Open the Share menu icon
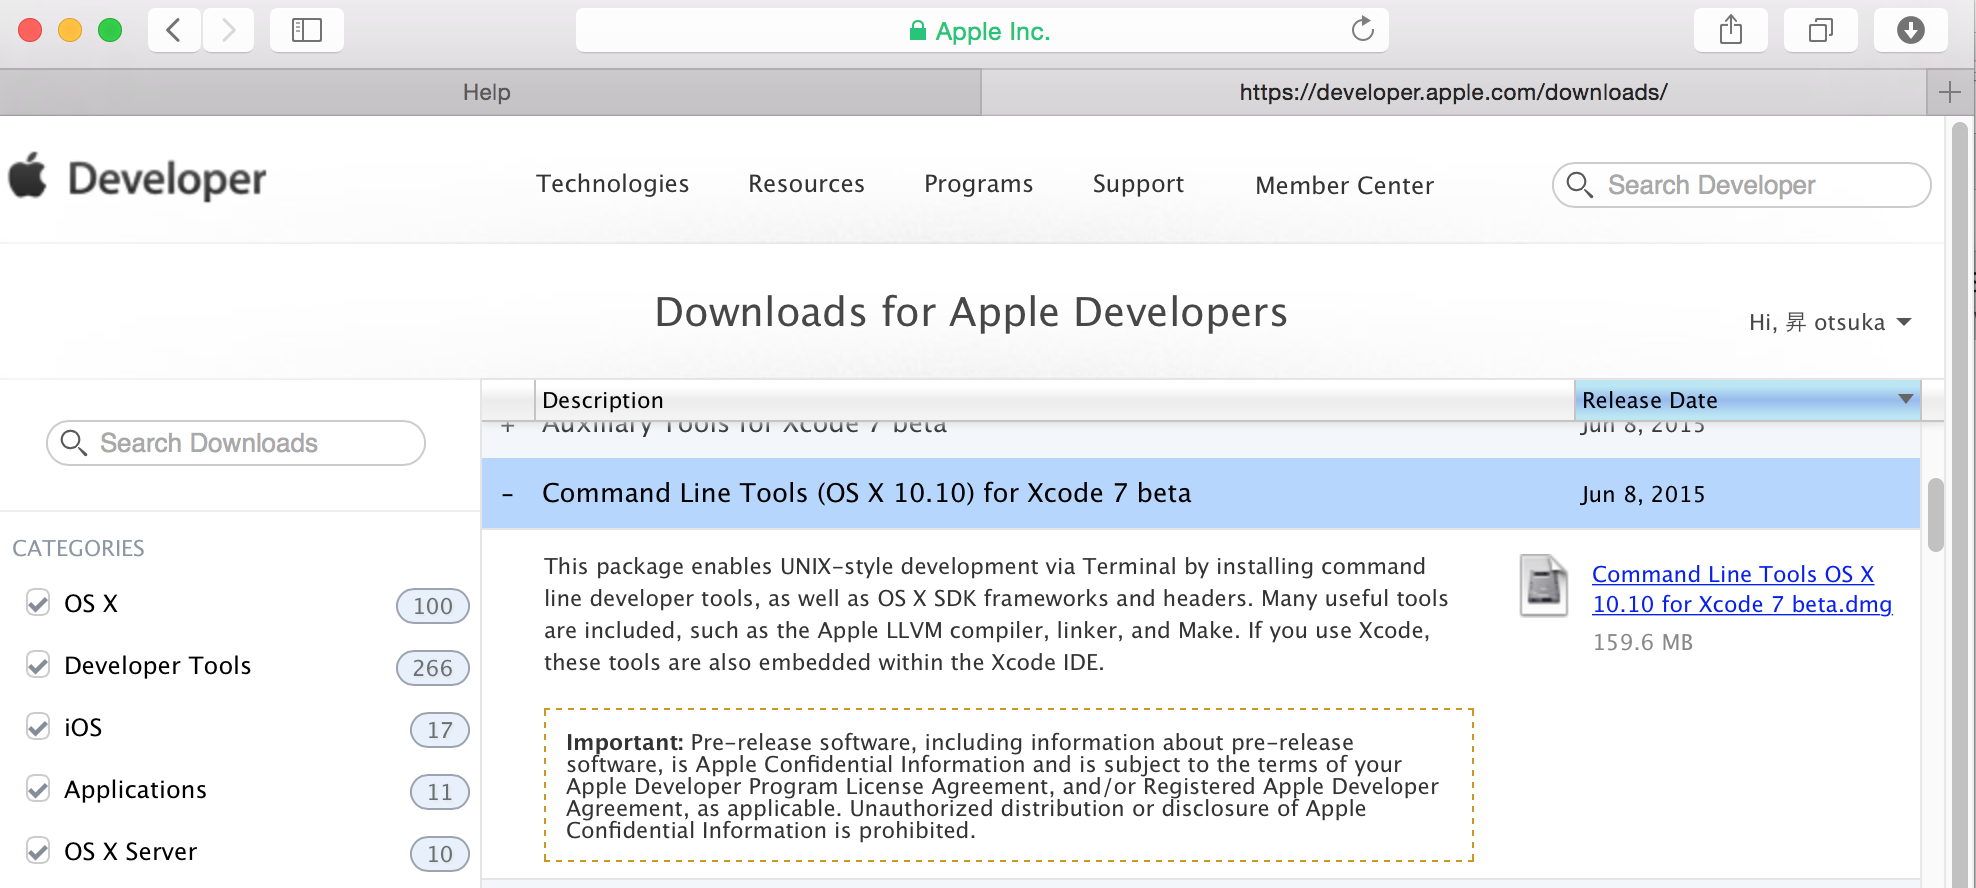 (x=1731, y=30)
